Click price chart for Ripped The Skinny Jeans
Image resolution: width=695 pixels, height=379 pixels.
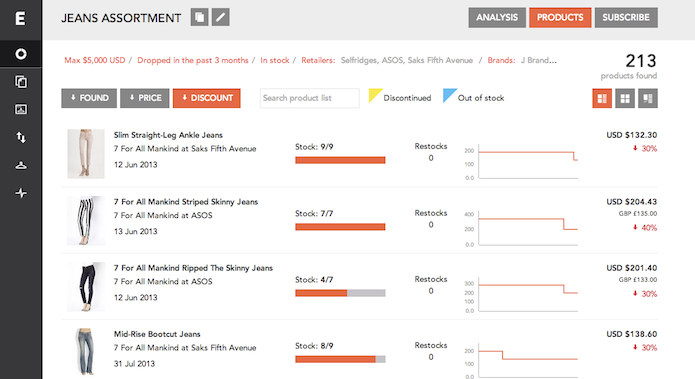pos(521,295)
